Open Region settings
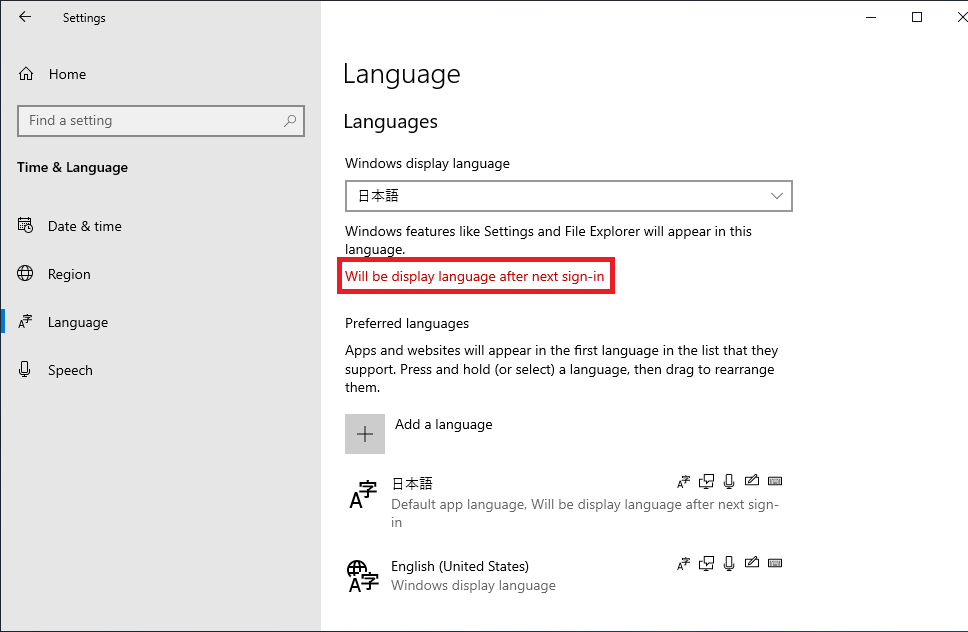The width and height of the screenshot is (968, 632). 69,274
